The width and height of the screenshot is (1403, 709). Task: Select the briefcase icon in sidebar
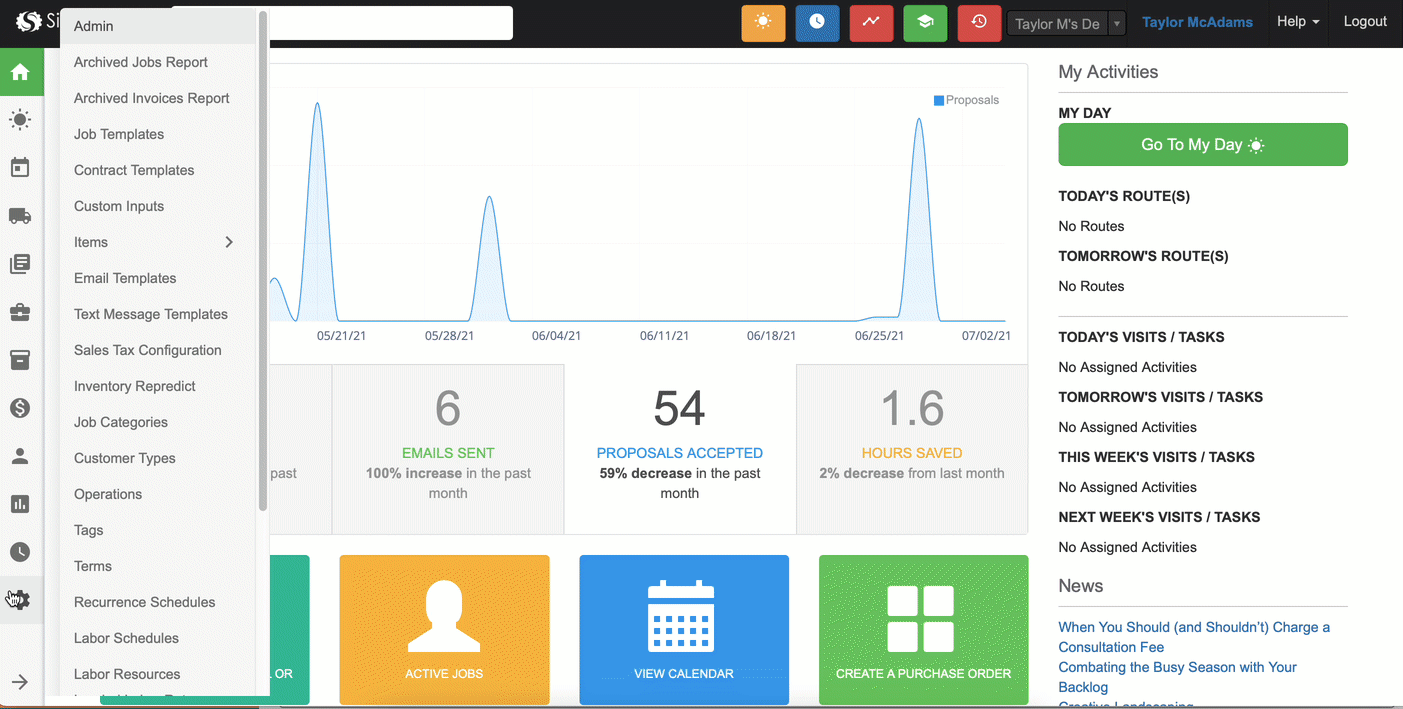(x=20, y=313)
